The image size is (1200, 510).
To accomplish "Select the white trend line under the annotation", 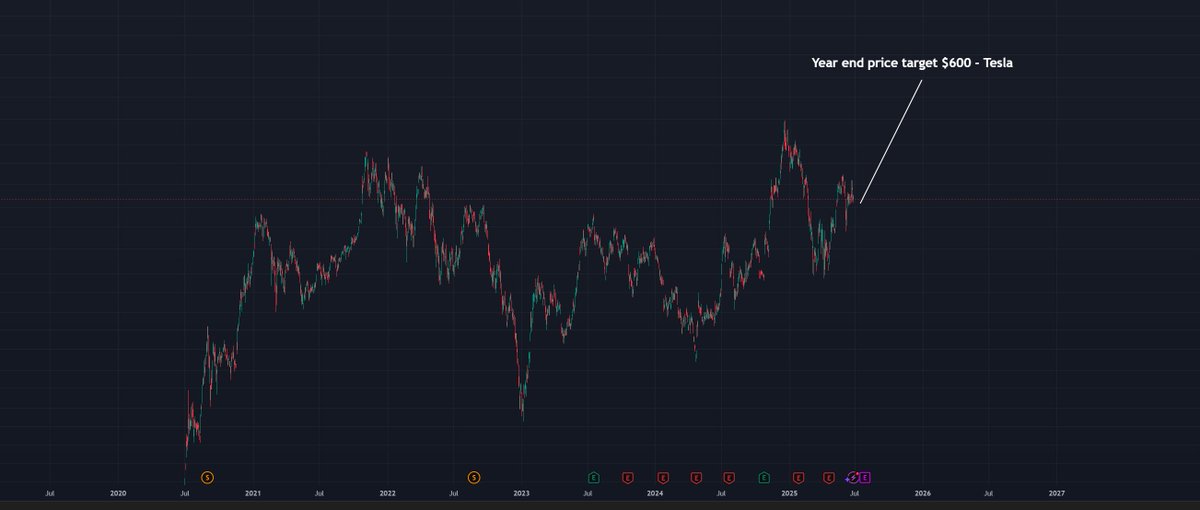I will click(890, 142).
